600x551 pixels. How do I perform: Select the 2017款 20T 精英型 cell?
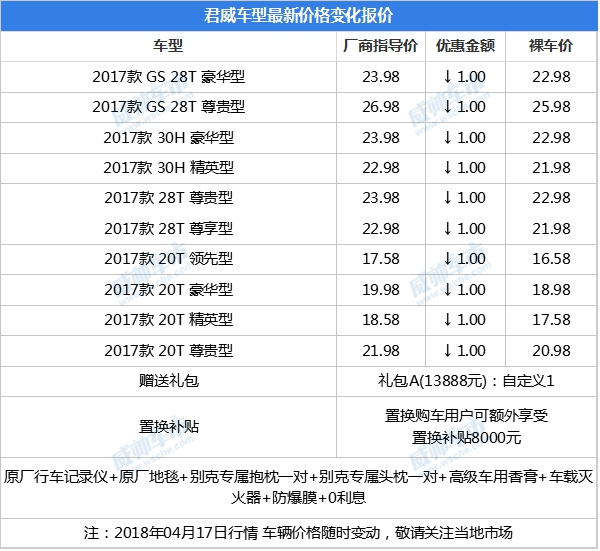pyautogui.click(x=168, y=320)
